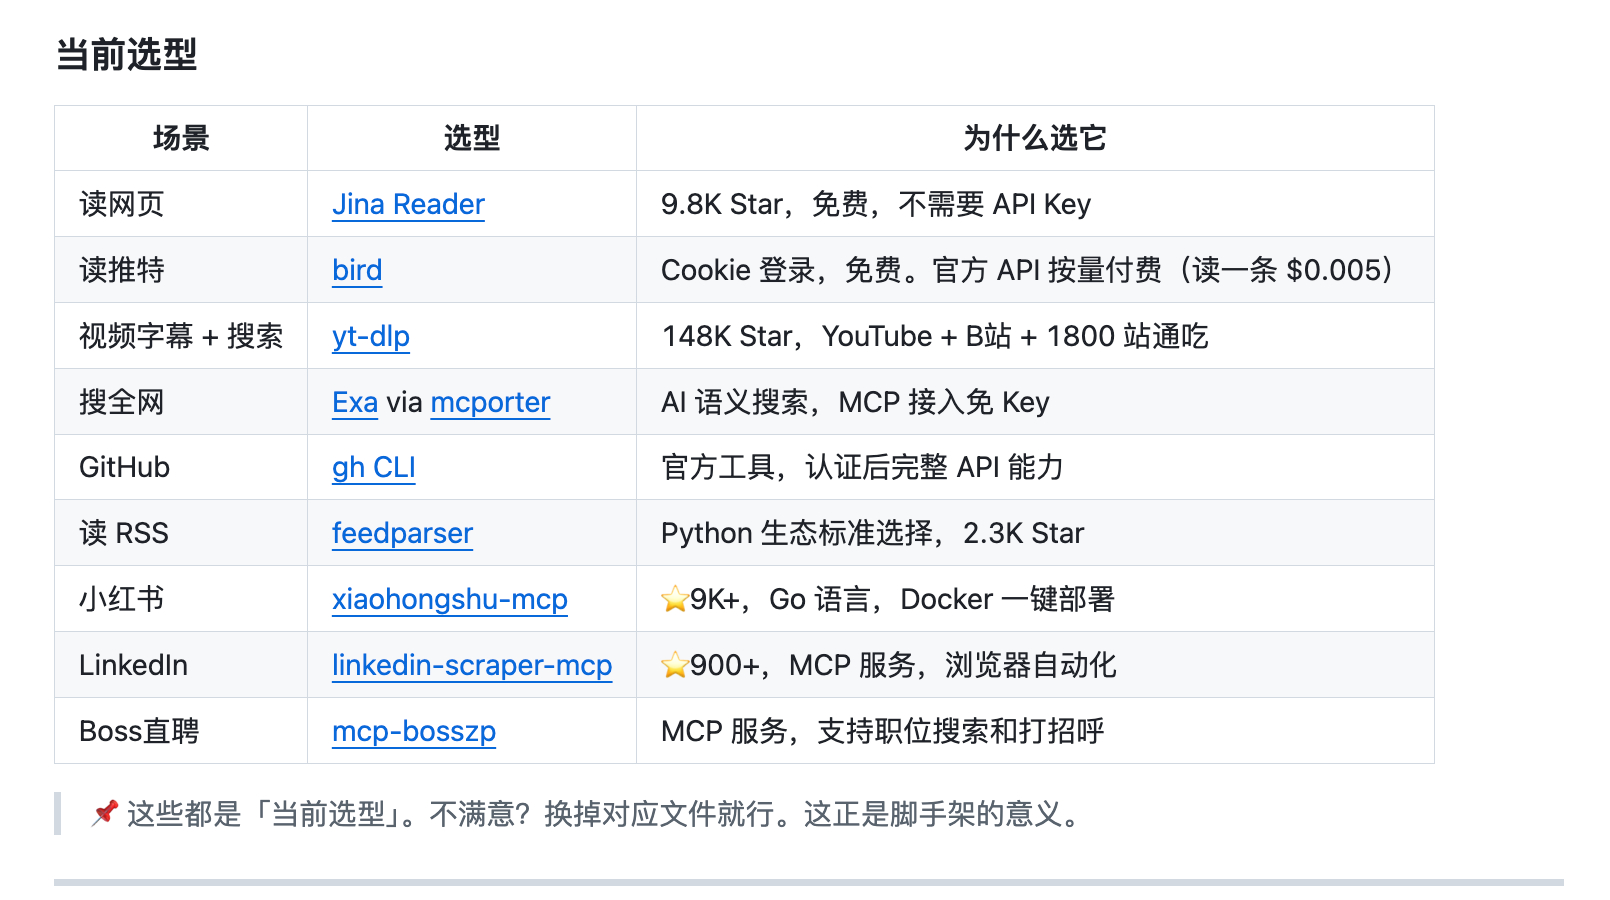Click the Boss直聘 cell
1610x900 pixels.
181,731
